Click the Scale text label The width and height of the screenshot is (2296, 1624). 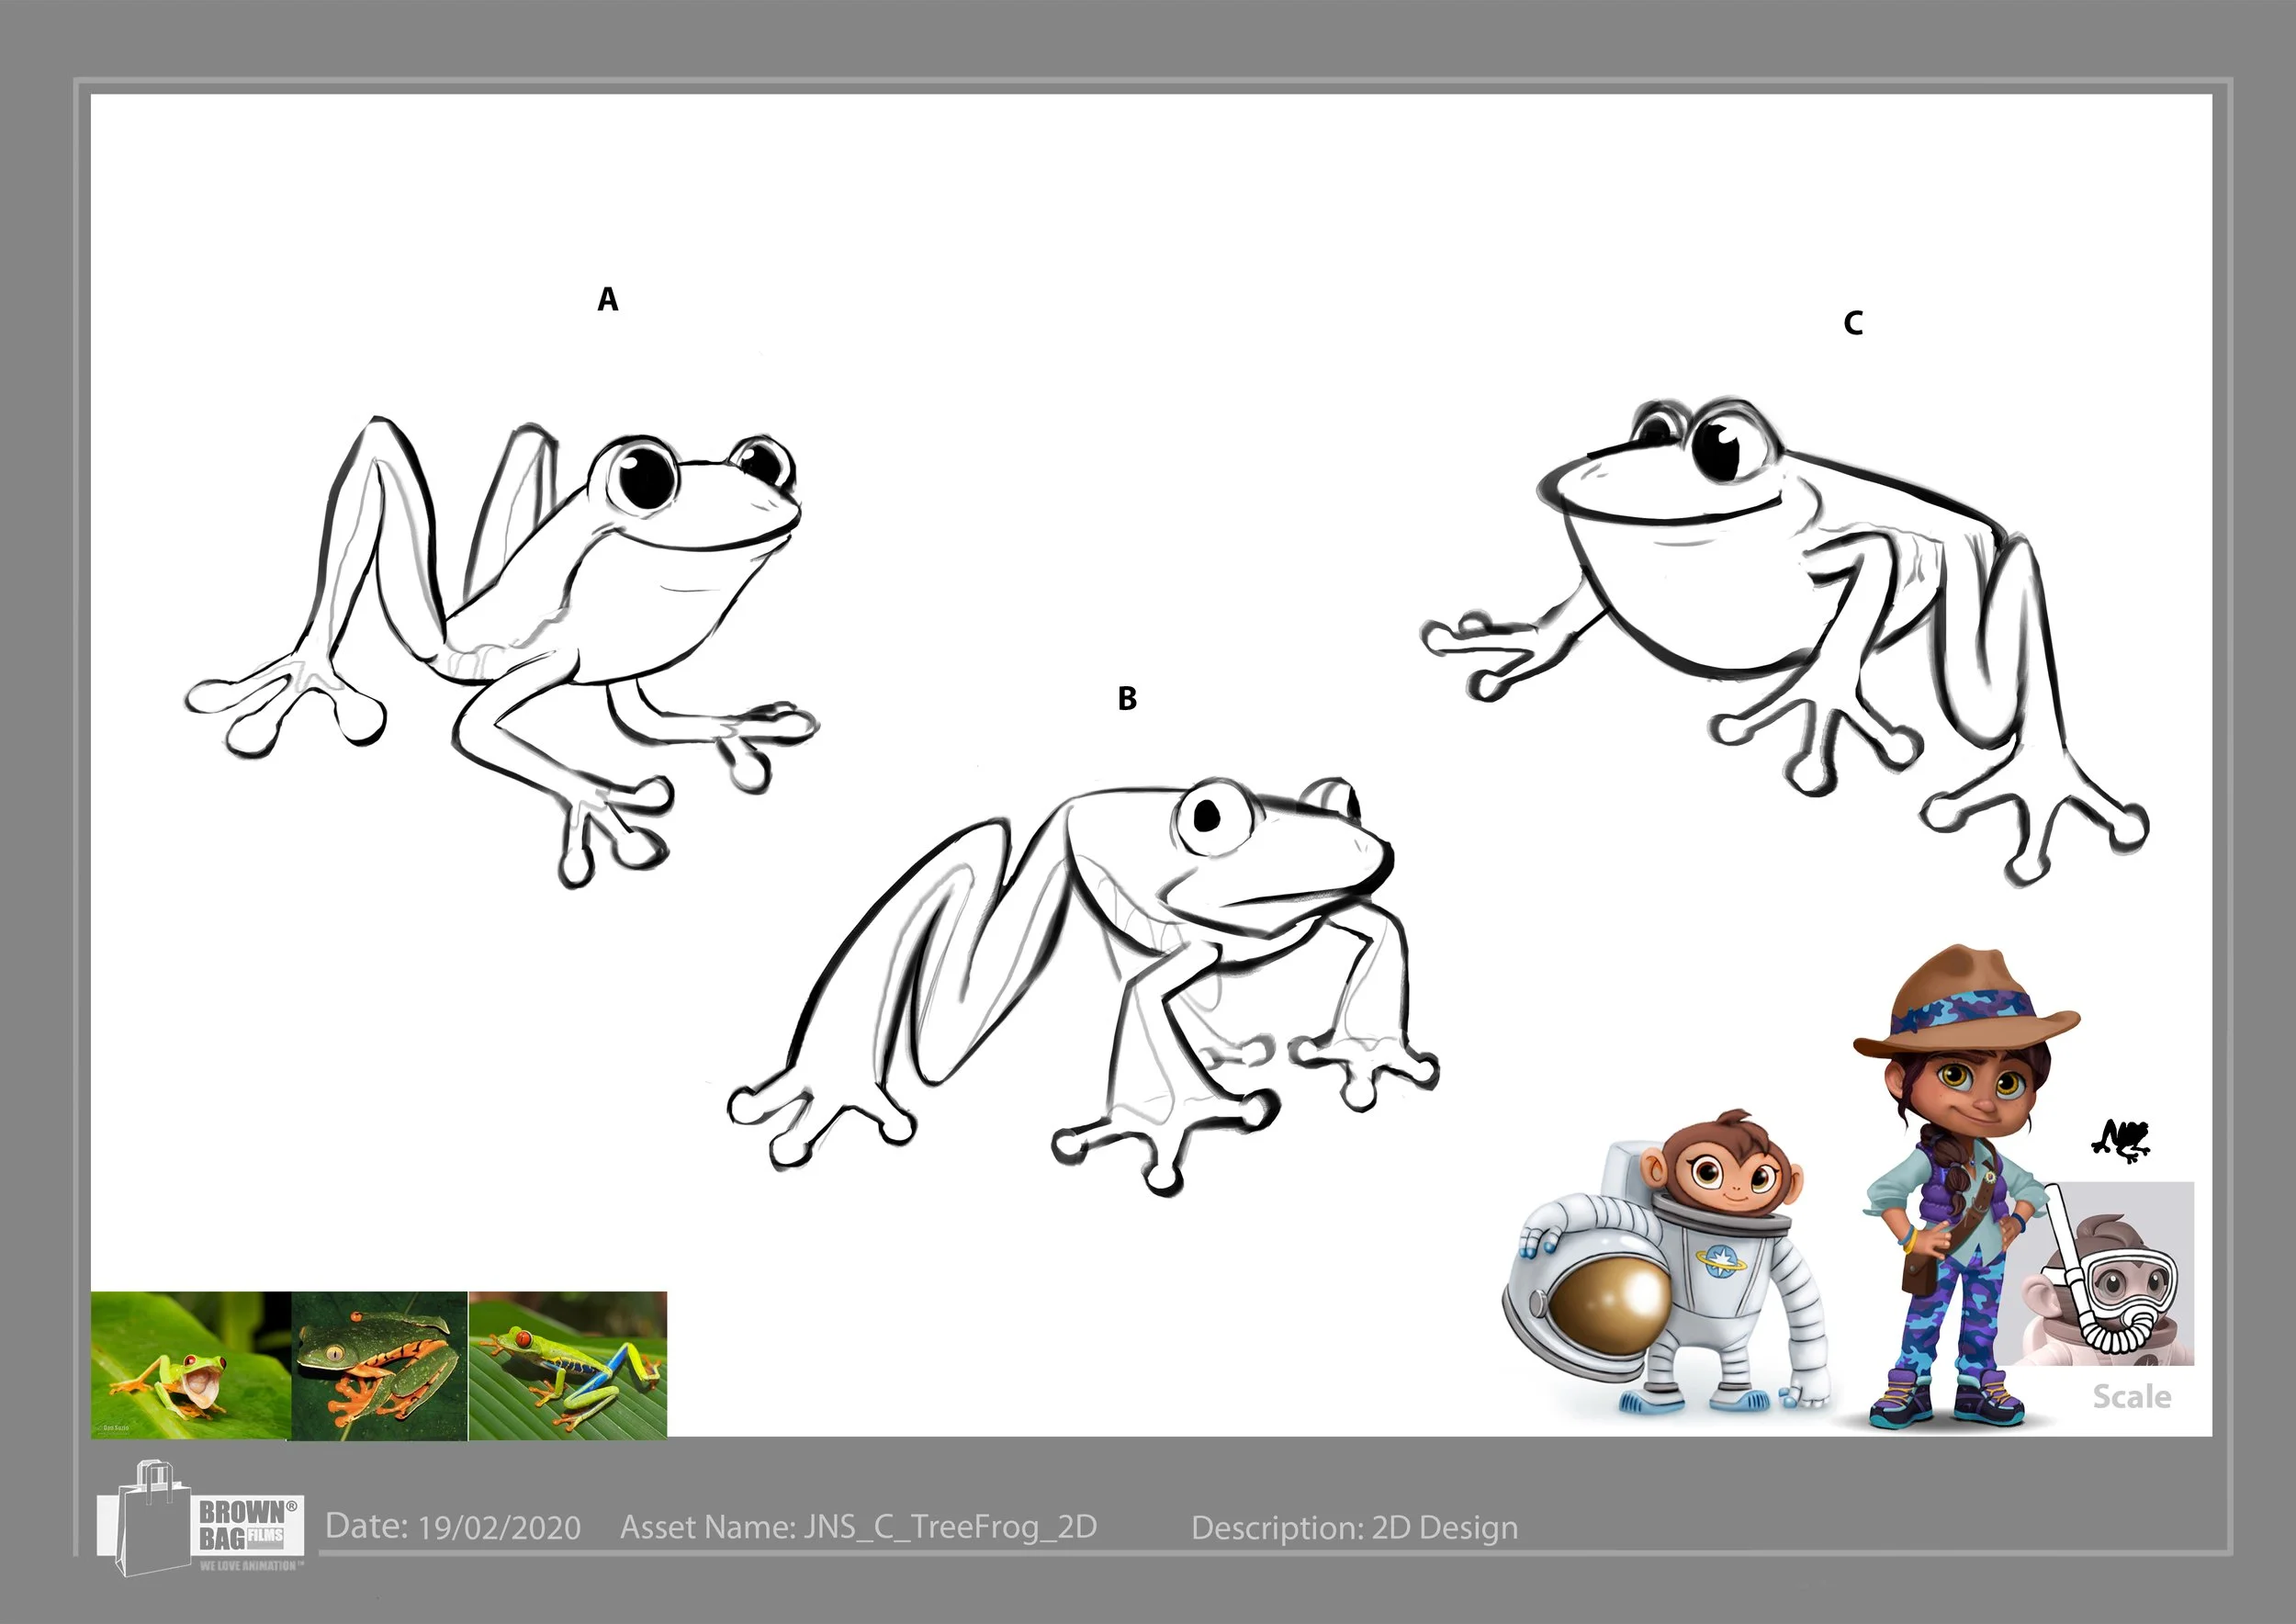coord(2131,1397)
